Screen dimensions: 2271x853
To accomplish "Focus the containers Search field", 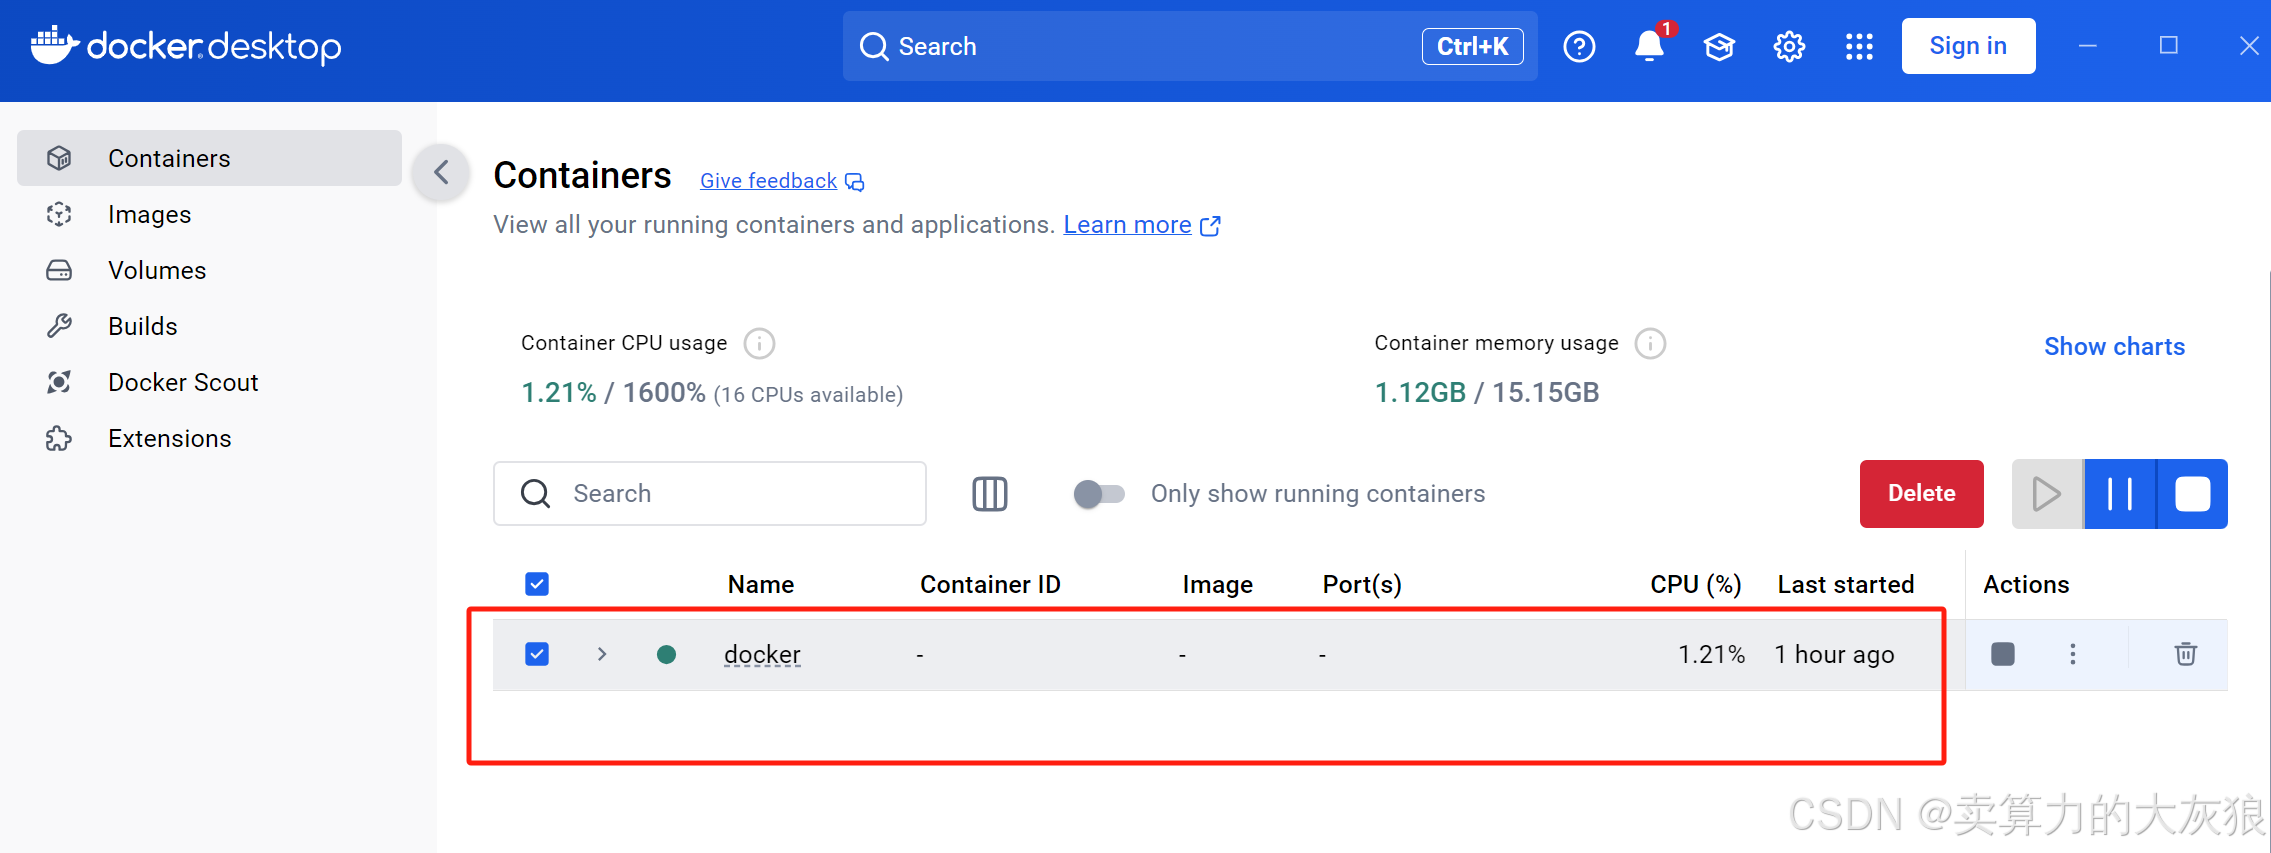I will tap(710, 493).
